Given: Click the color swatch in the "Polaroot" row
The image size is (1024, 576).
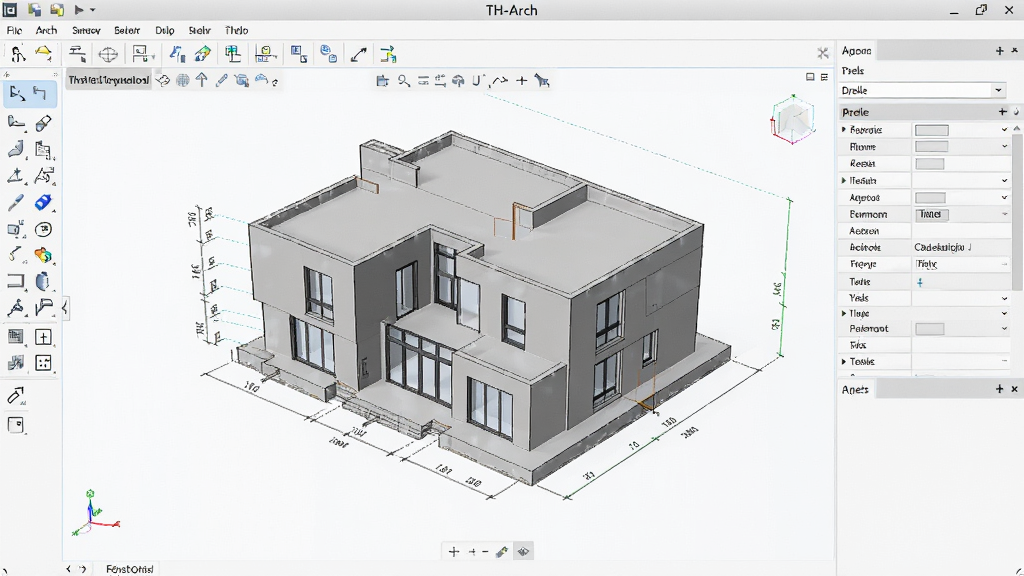Looking at the screenshot, I should pos(929,329).
